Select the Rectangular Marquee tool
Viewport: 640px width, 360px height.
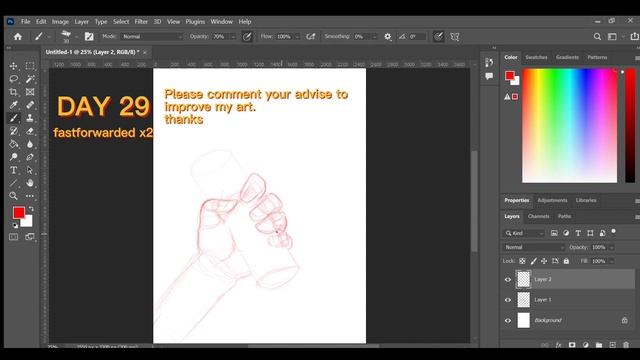coord(30,66)
